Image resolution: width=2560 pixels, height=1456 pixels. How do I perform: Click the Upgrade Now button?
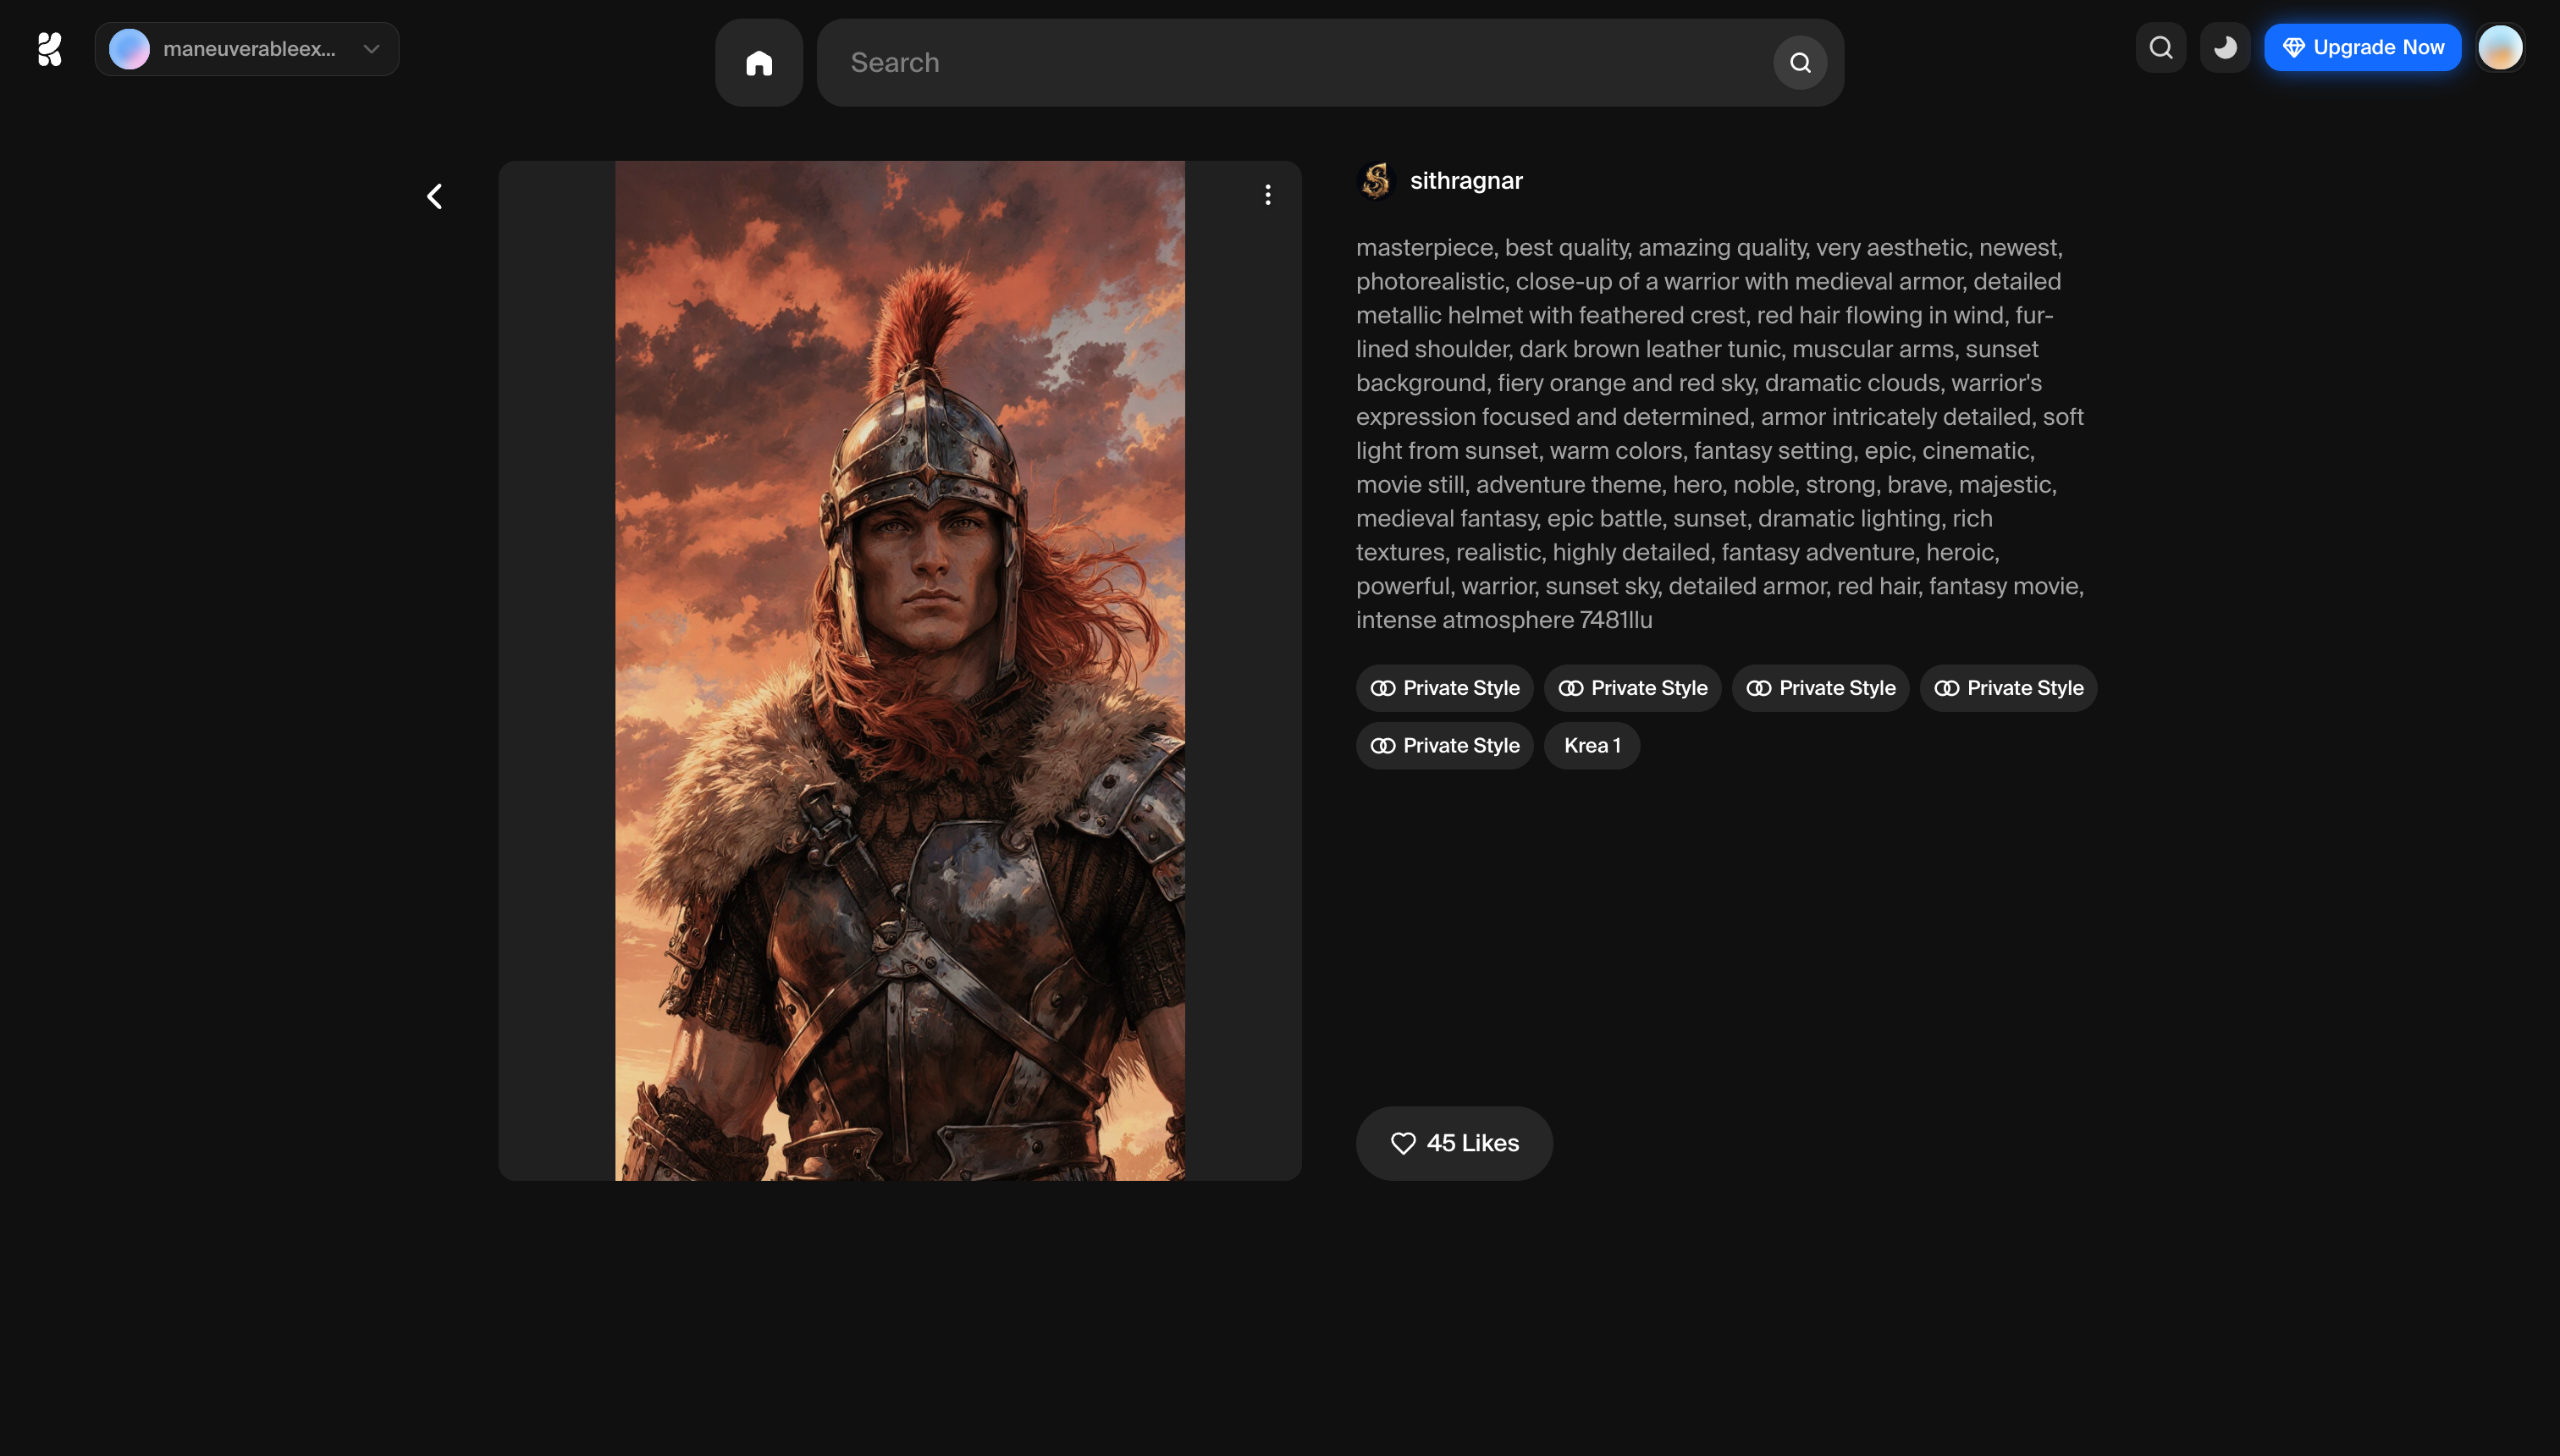pos(2362,48)
